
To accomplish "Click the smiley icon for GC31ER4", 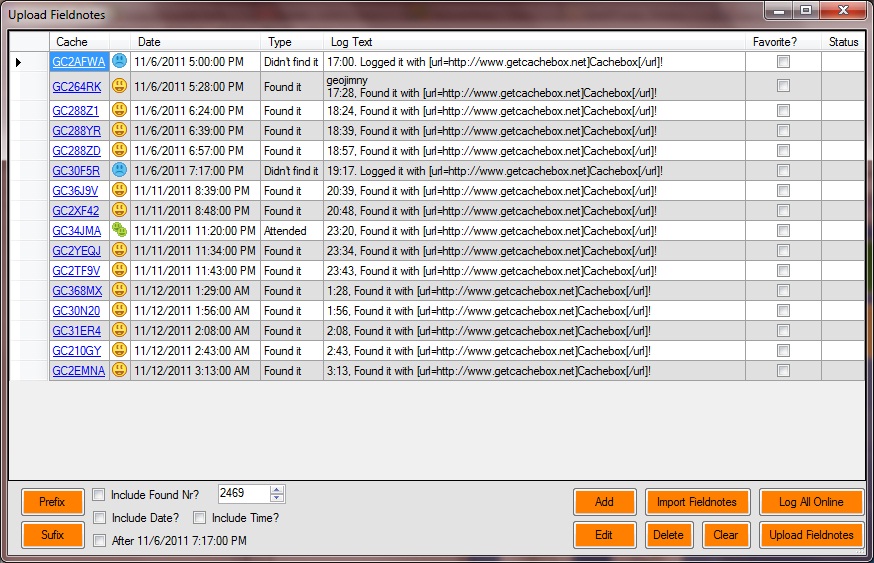I will click(x=119, y=330).
